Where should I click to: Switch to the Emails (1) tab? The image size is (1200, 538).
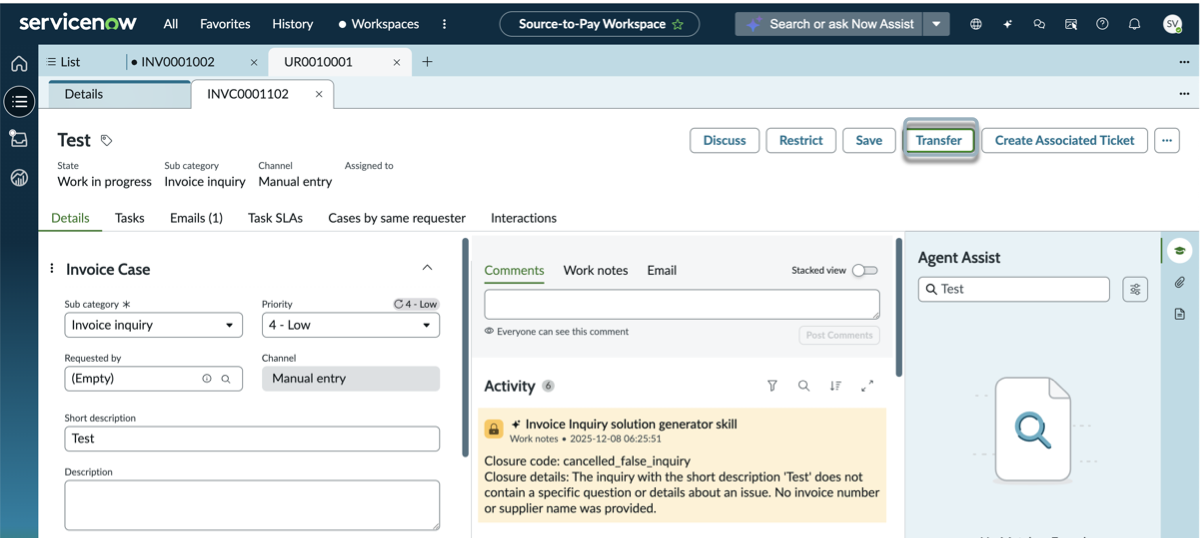[x=196, y=218]
